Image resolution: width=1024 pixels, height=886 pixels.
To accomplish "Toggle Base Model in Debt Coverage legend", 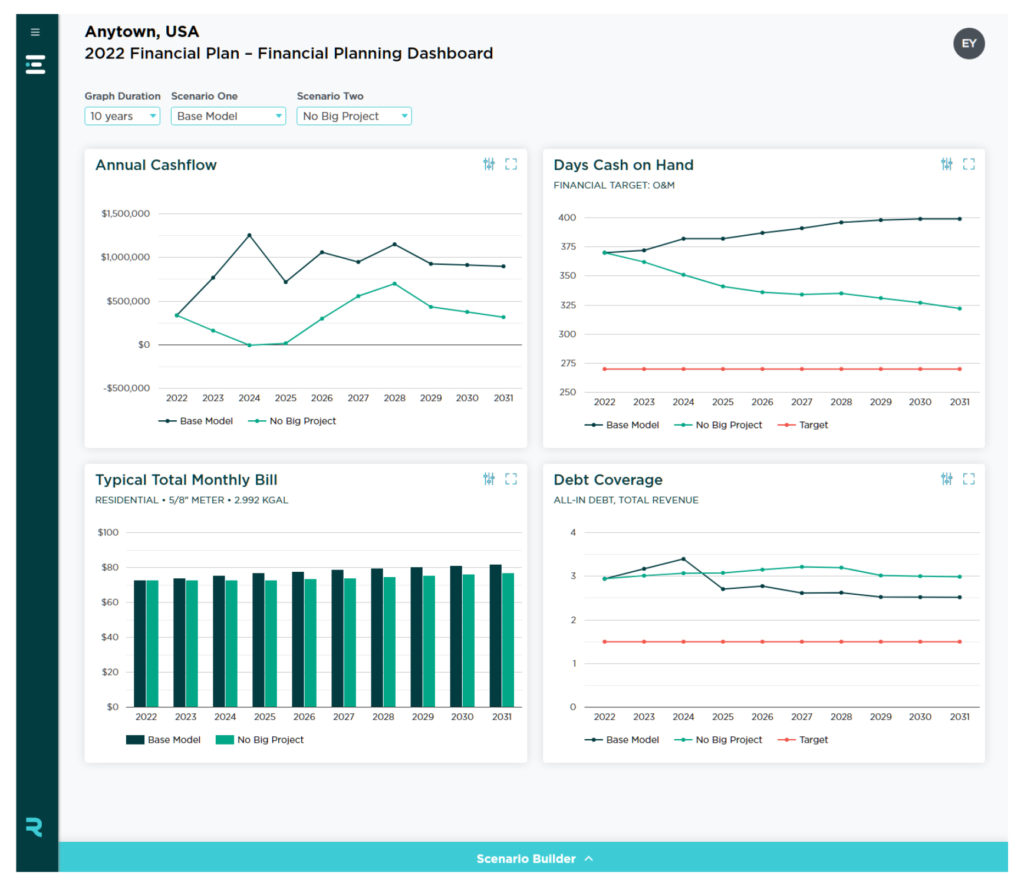I will (622, 740).
